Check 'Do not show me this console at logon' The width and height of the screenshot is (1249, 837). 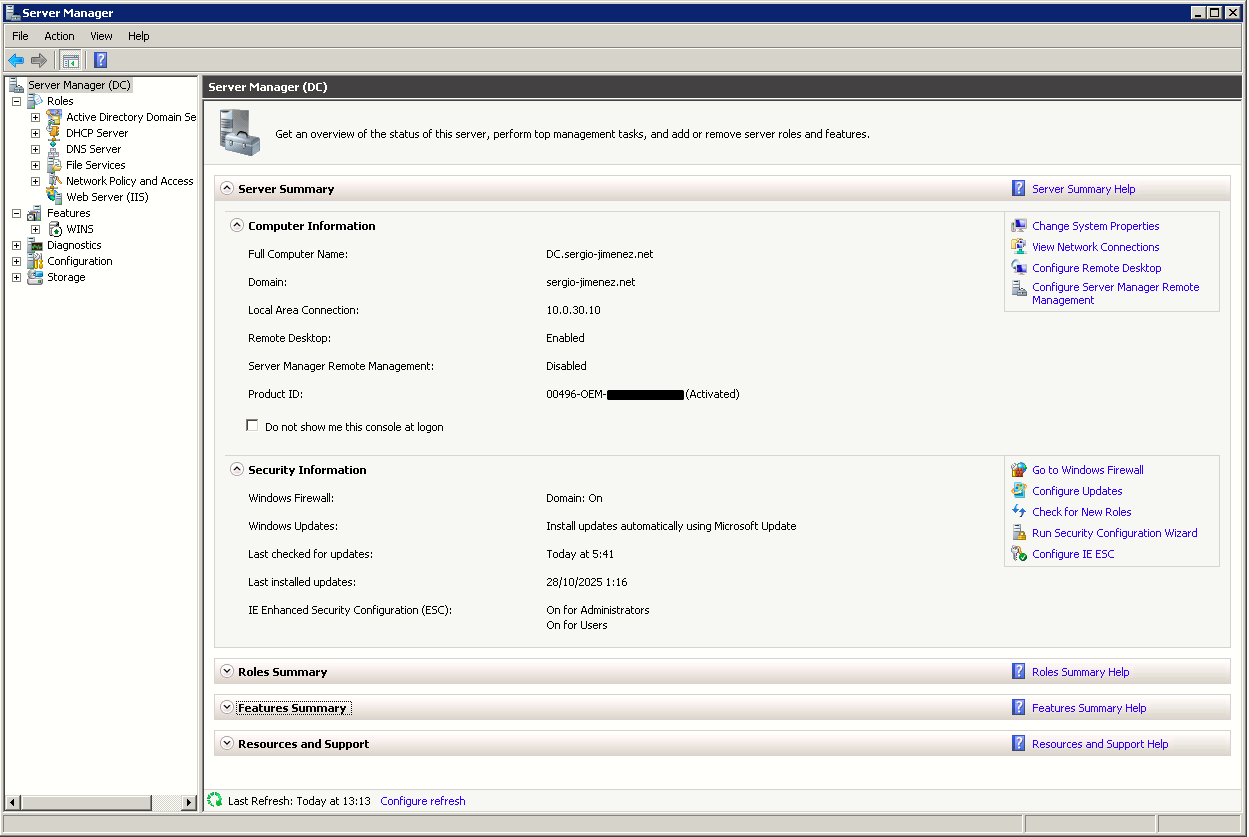(x=252, y=426)
